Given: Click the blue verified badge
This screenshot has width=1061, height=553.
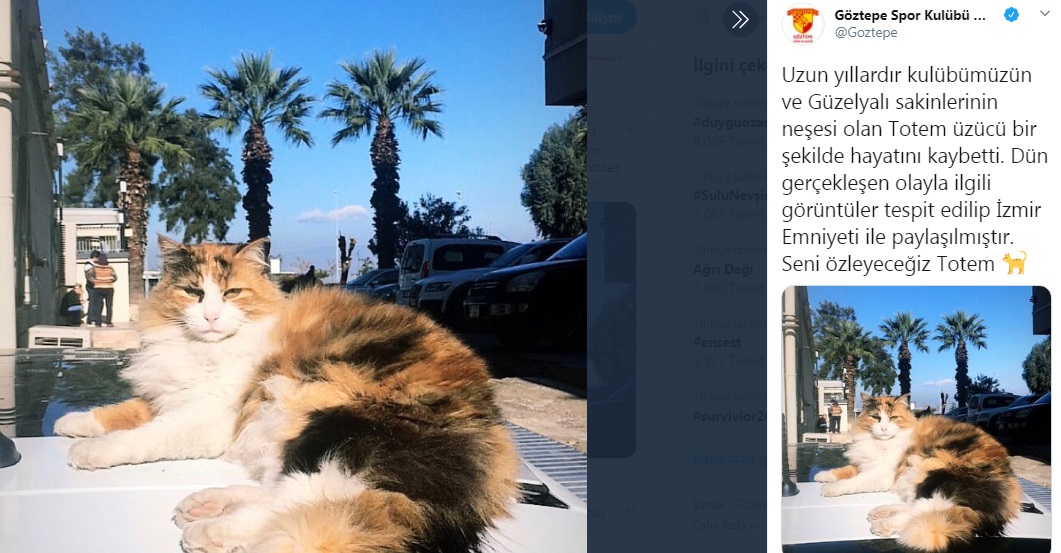Looking at the screenshot, I should [1012, 15].
